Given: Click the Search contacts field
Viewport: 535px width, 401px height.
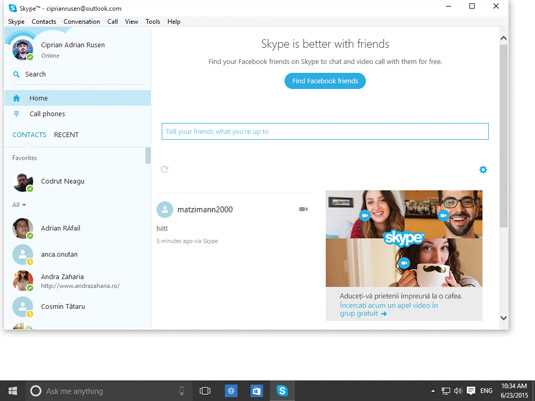Looking at the screenshot, I should click(77, 74).
